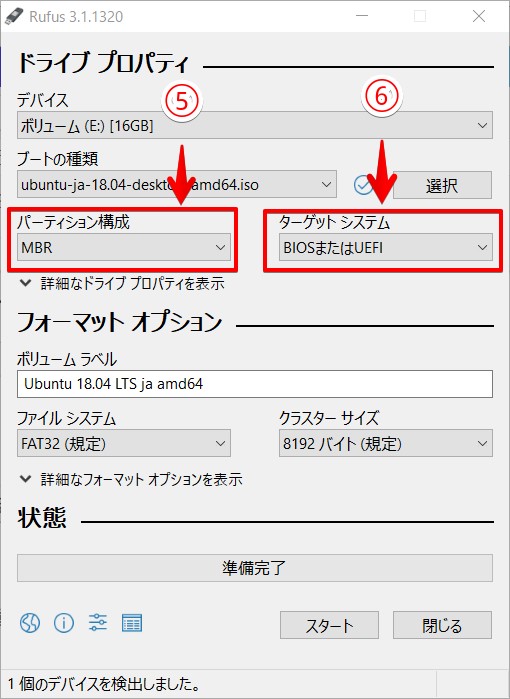Open the デバイス volume dropdown
This screenshot has height=699, width=510.
pyautogui.click(x=255, y=125)
